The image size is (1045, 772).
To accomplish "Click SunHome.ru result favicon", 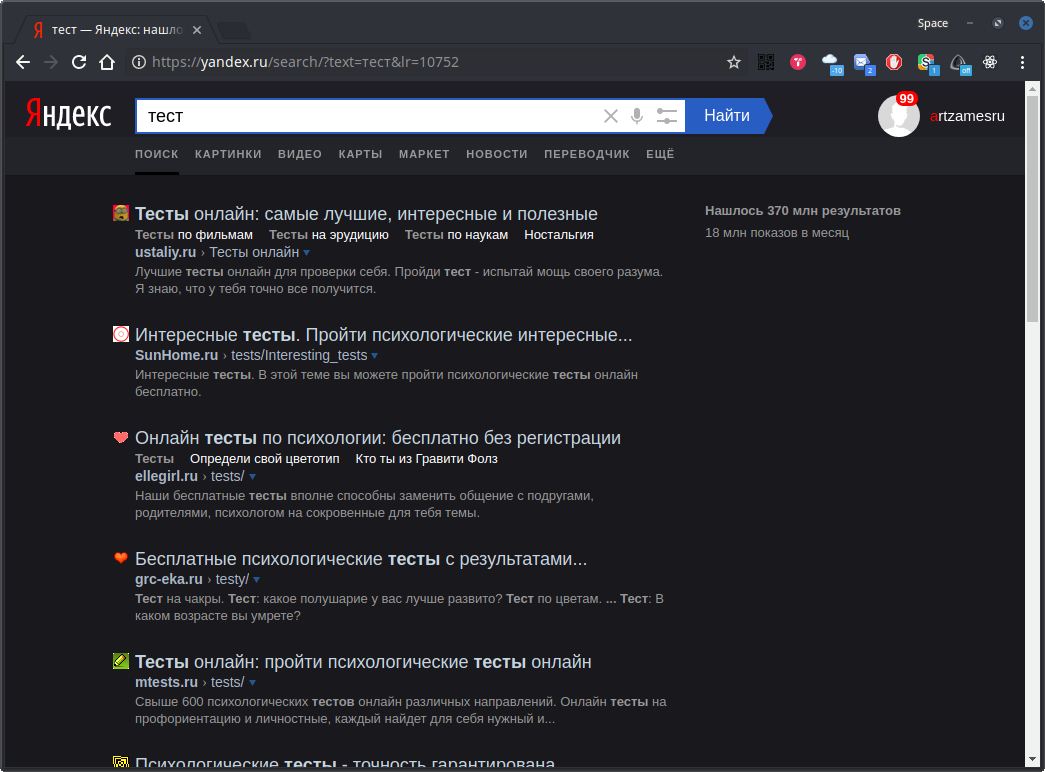I will pos(121,334).
